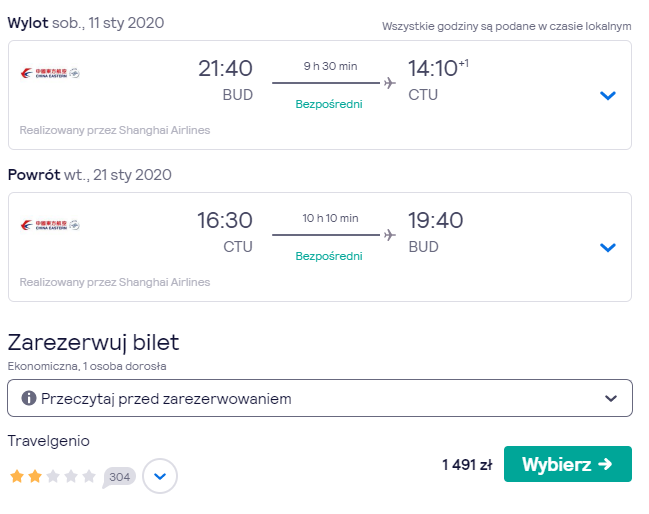Image resolution: width=649 pixels, height=514 pixels.
Task: Click the Bezpośredni label on outbound flight
Action: coord(329,104)
